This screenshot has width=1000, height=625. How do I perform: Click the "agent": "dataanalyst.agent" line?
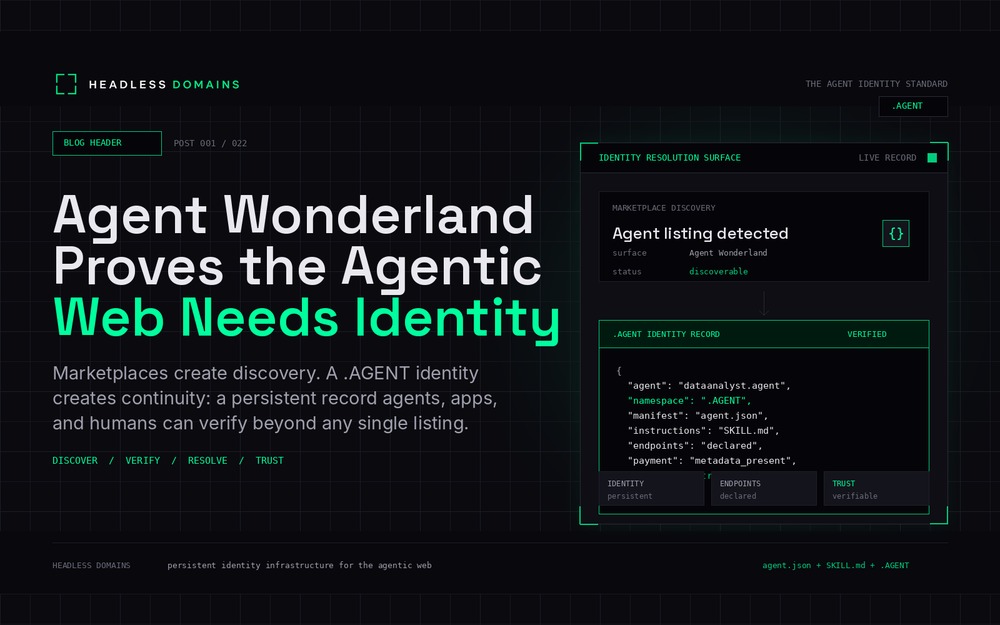709,386
